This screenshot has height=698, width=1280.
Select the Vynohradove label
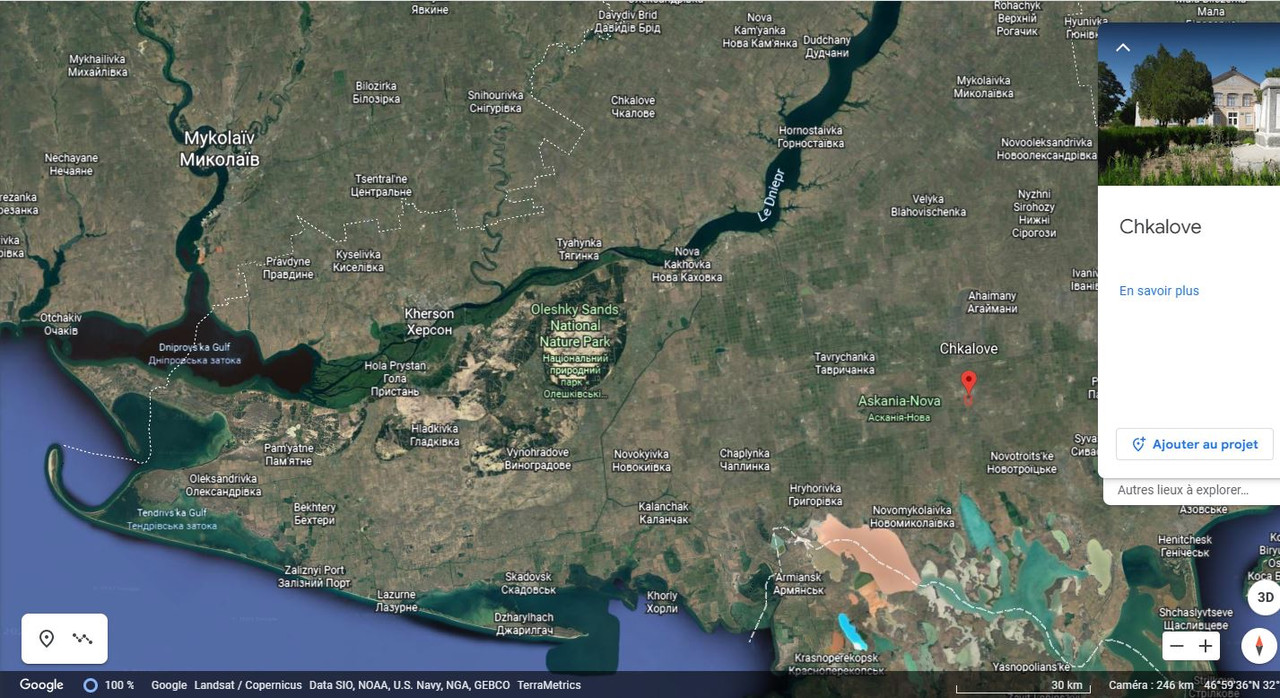537,459
